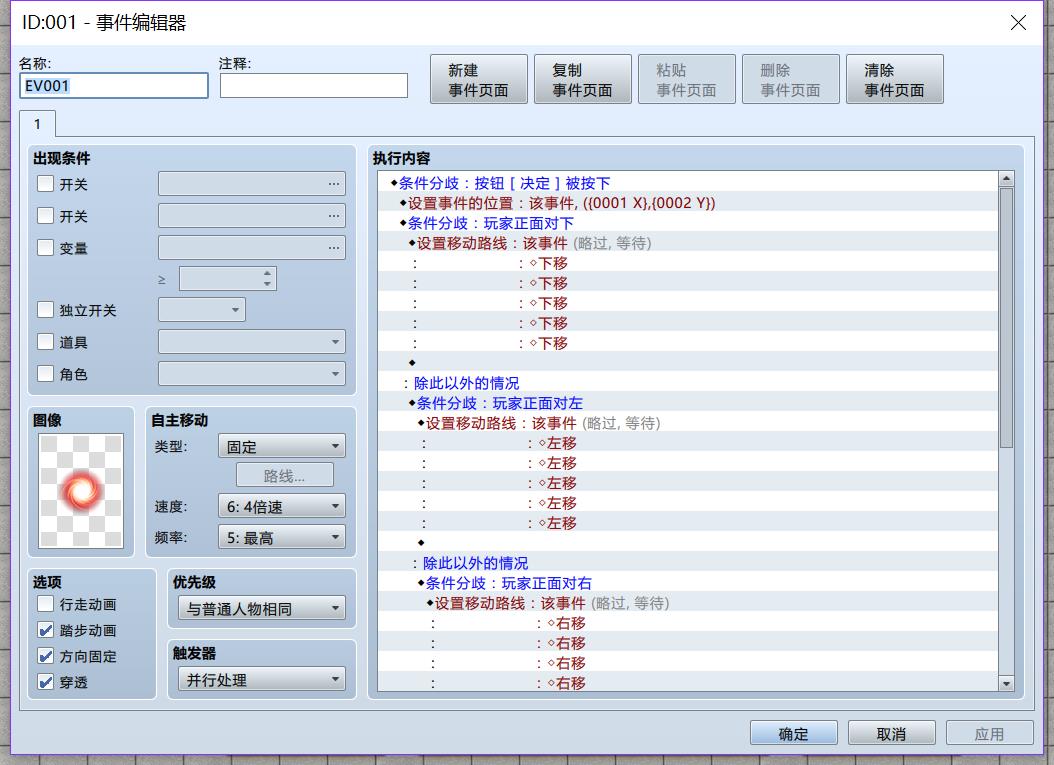
Task: Select the first 下移 move command
Action: coord(688,264)
